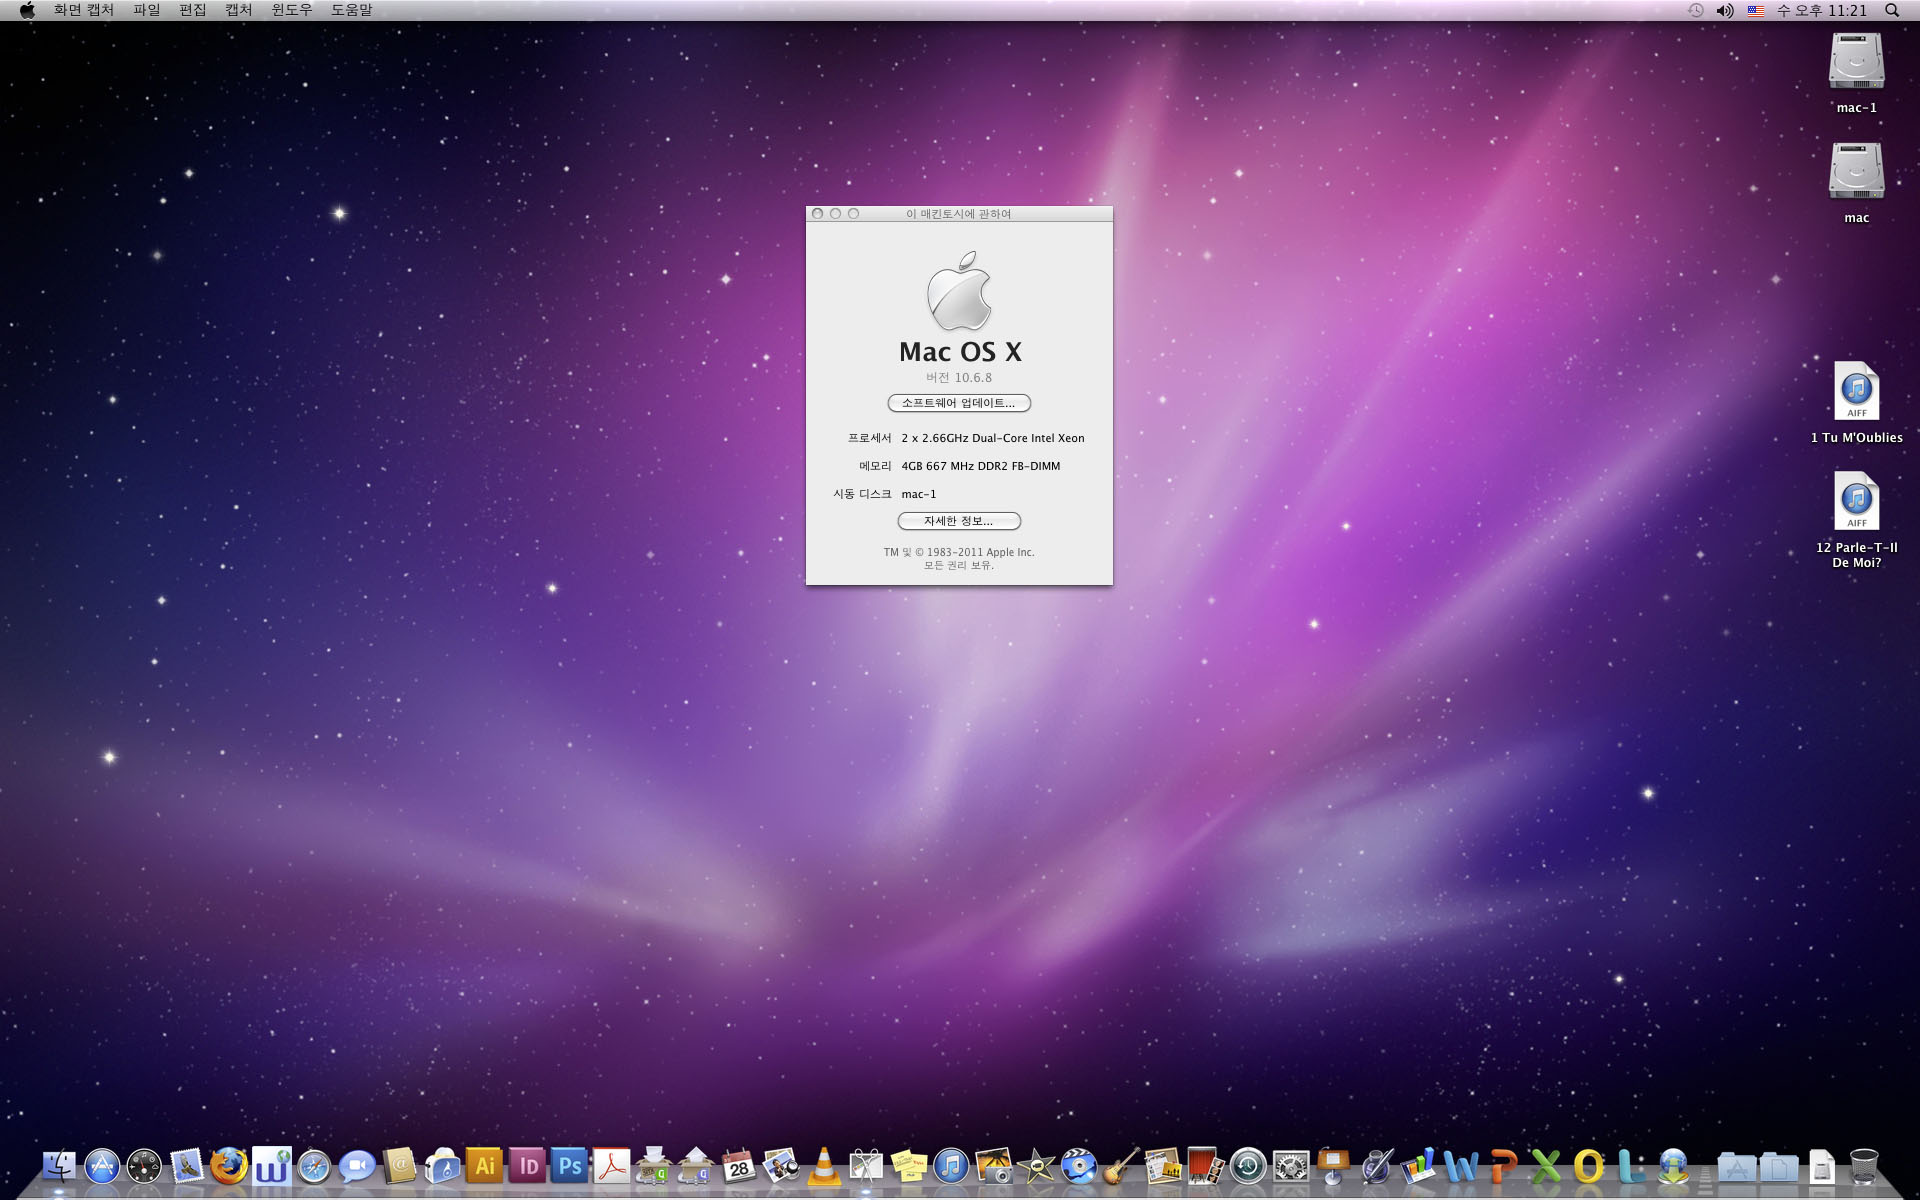Launch Adobe Illustrator in the dock
Viewport: 1920px width, 1200px height.
484,1166
